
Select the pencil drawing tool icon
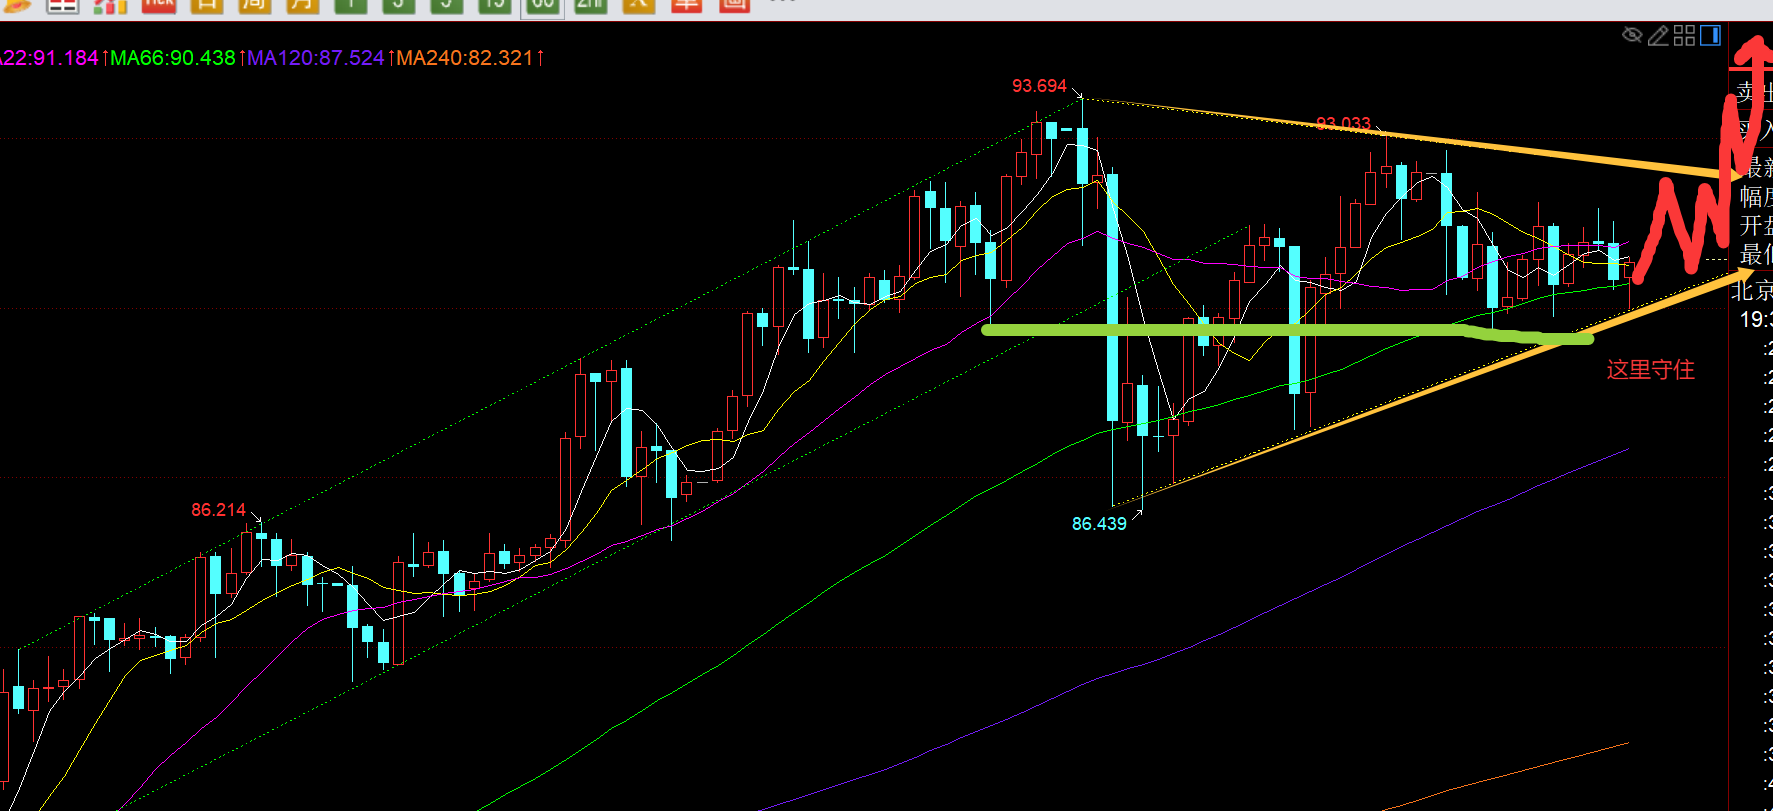point(1658,36)
